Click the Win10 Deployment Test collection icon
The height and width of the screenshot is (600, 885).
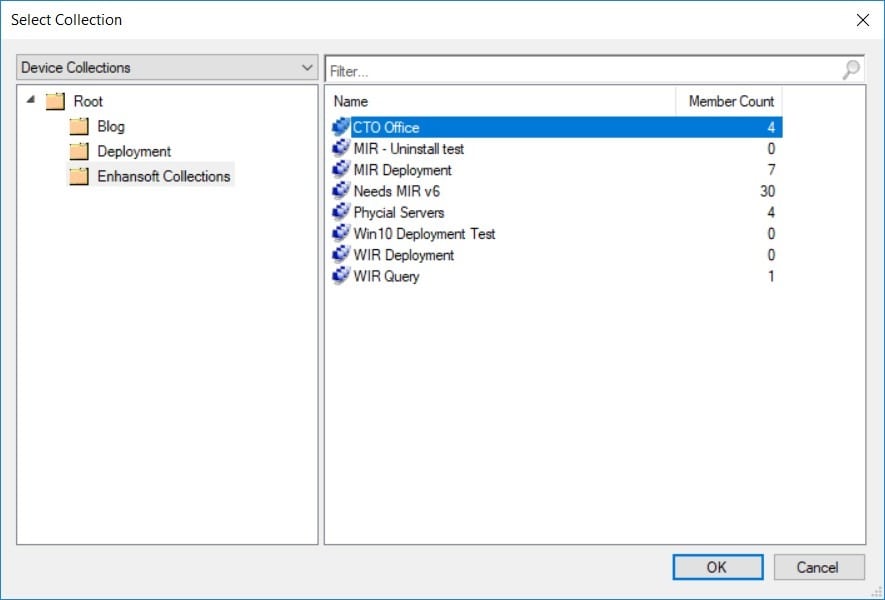coord(341,233)
